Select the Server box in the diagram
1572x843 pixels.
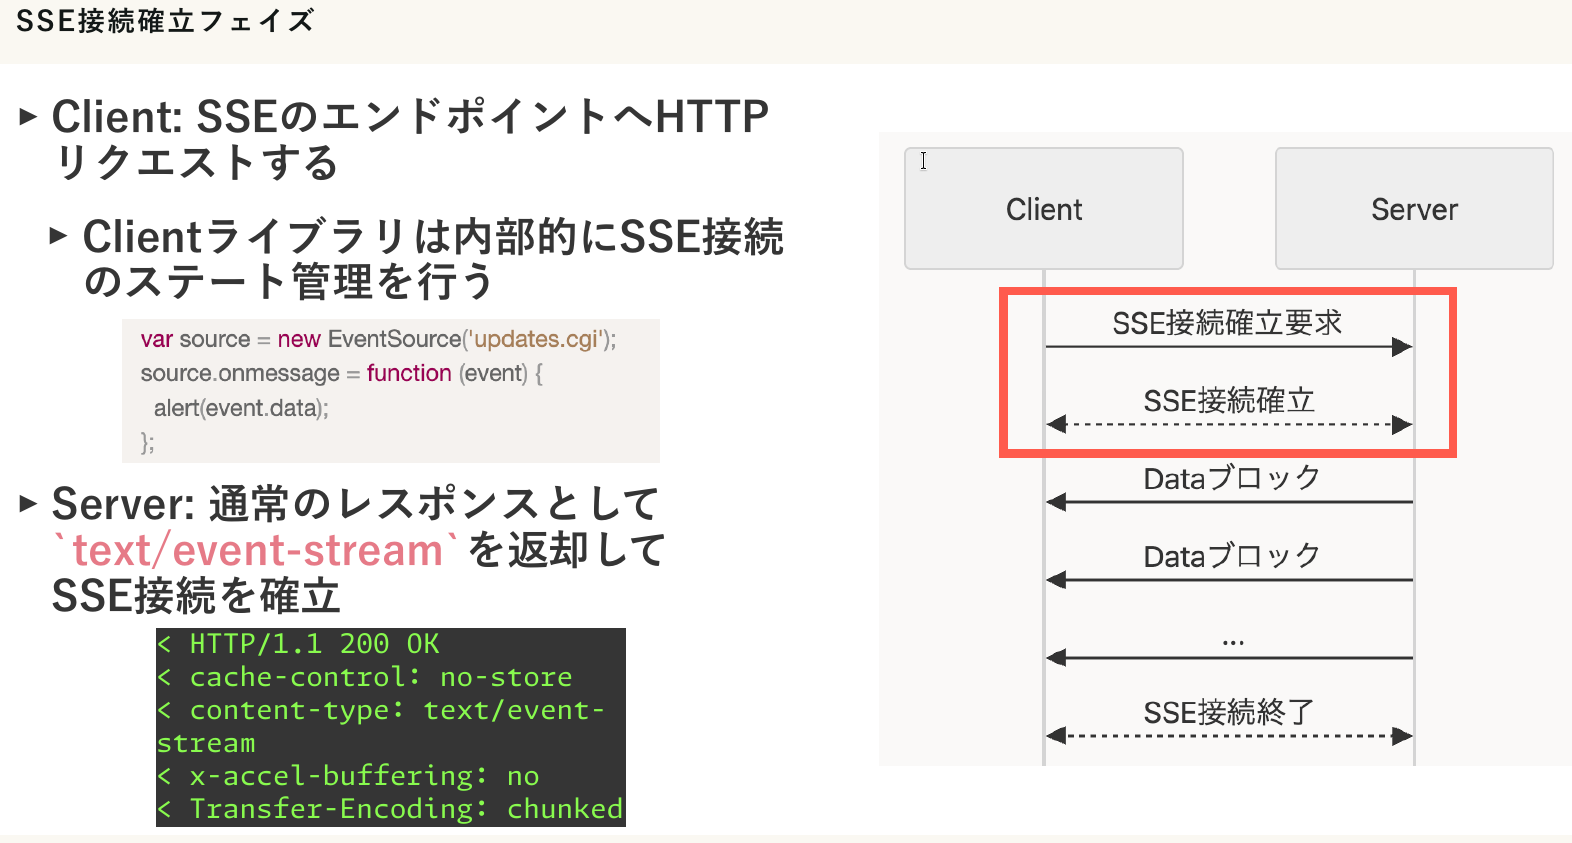tap(1413, 209)
